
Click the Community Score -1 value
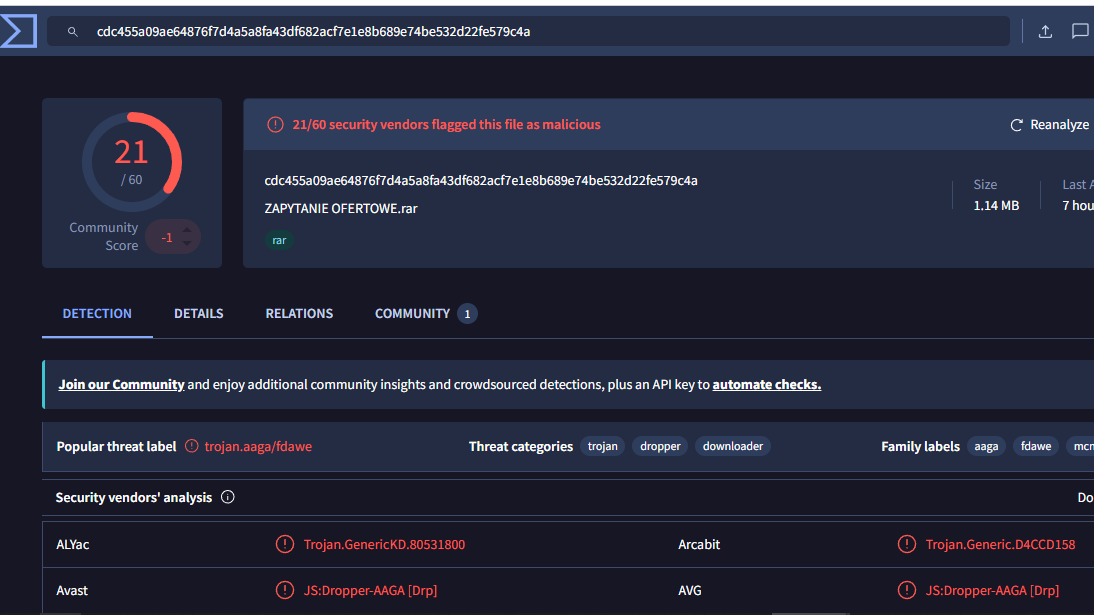167,237
